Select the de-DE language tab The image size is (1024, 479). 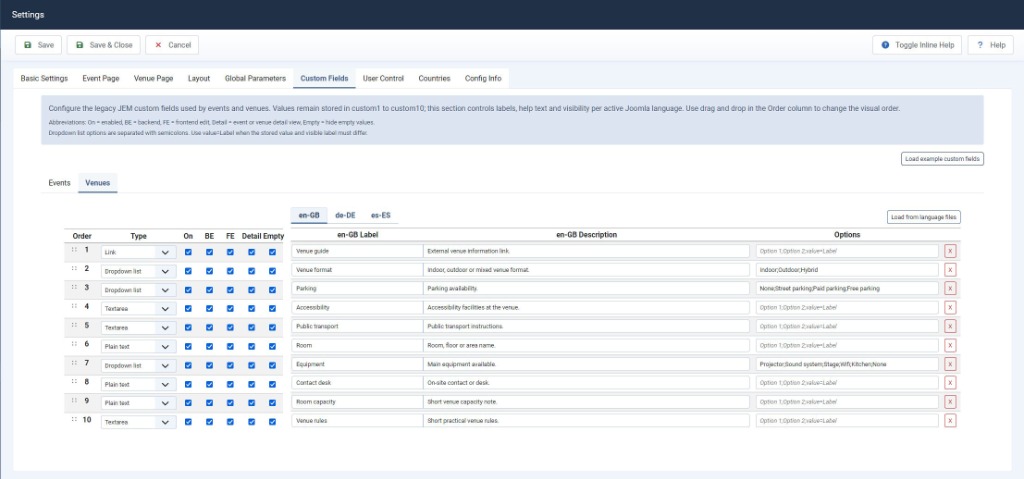(345, 215)
